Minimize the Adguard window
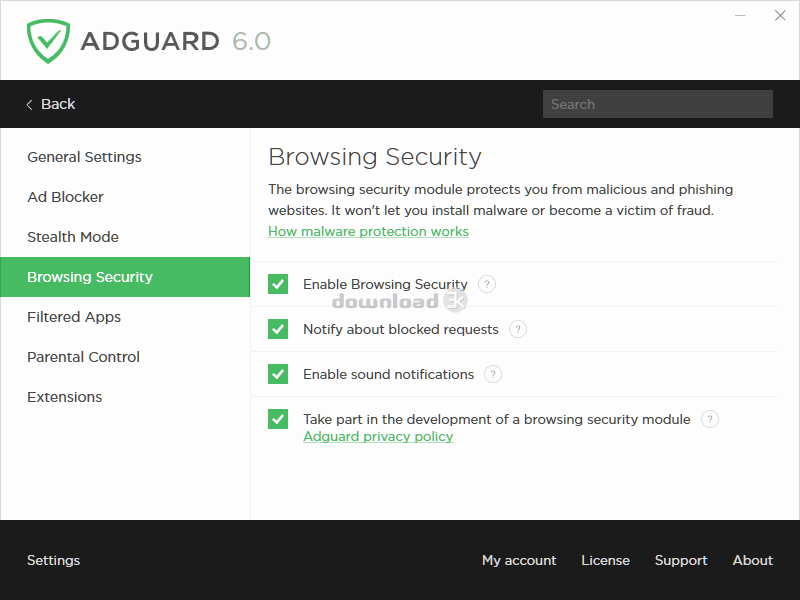This screenshot has height=600, width=800. click(740, 15)
